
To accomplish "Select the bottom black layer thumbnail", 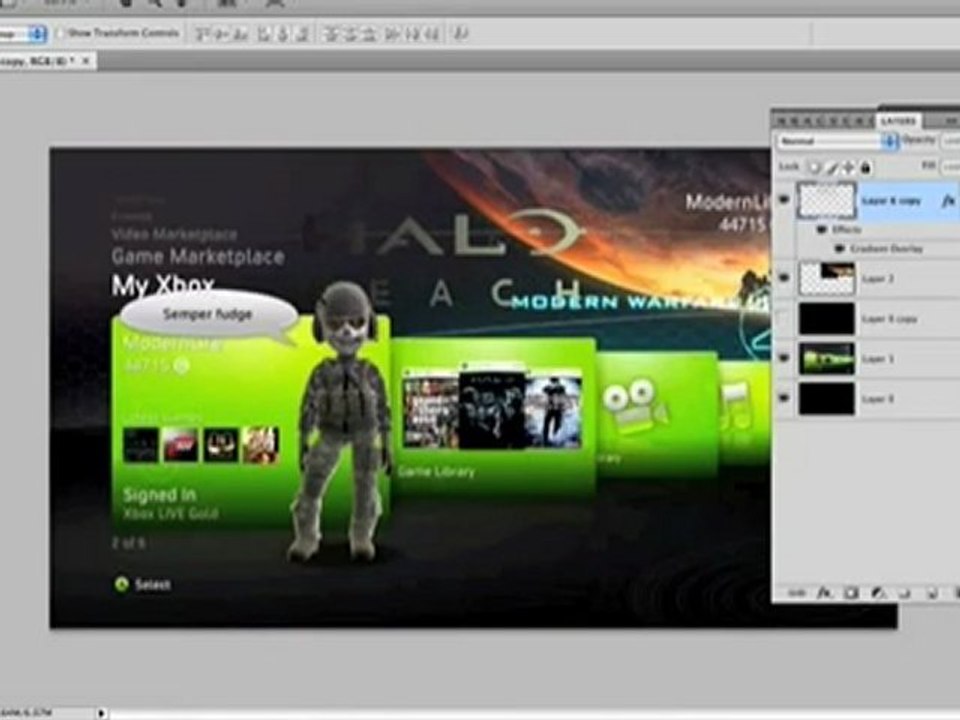I will coord(827,399).
